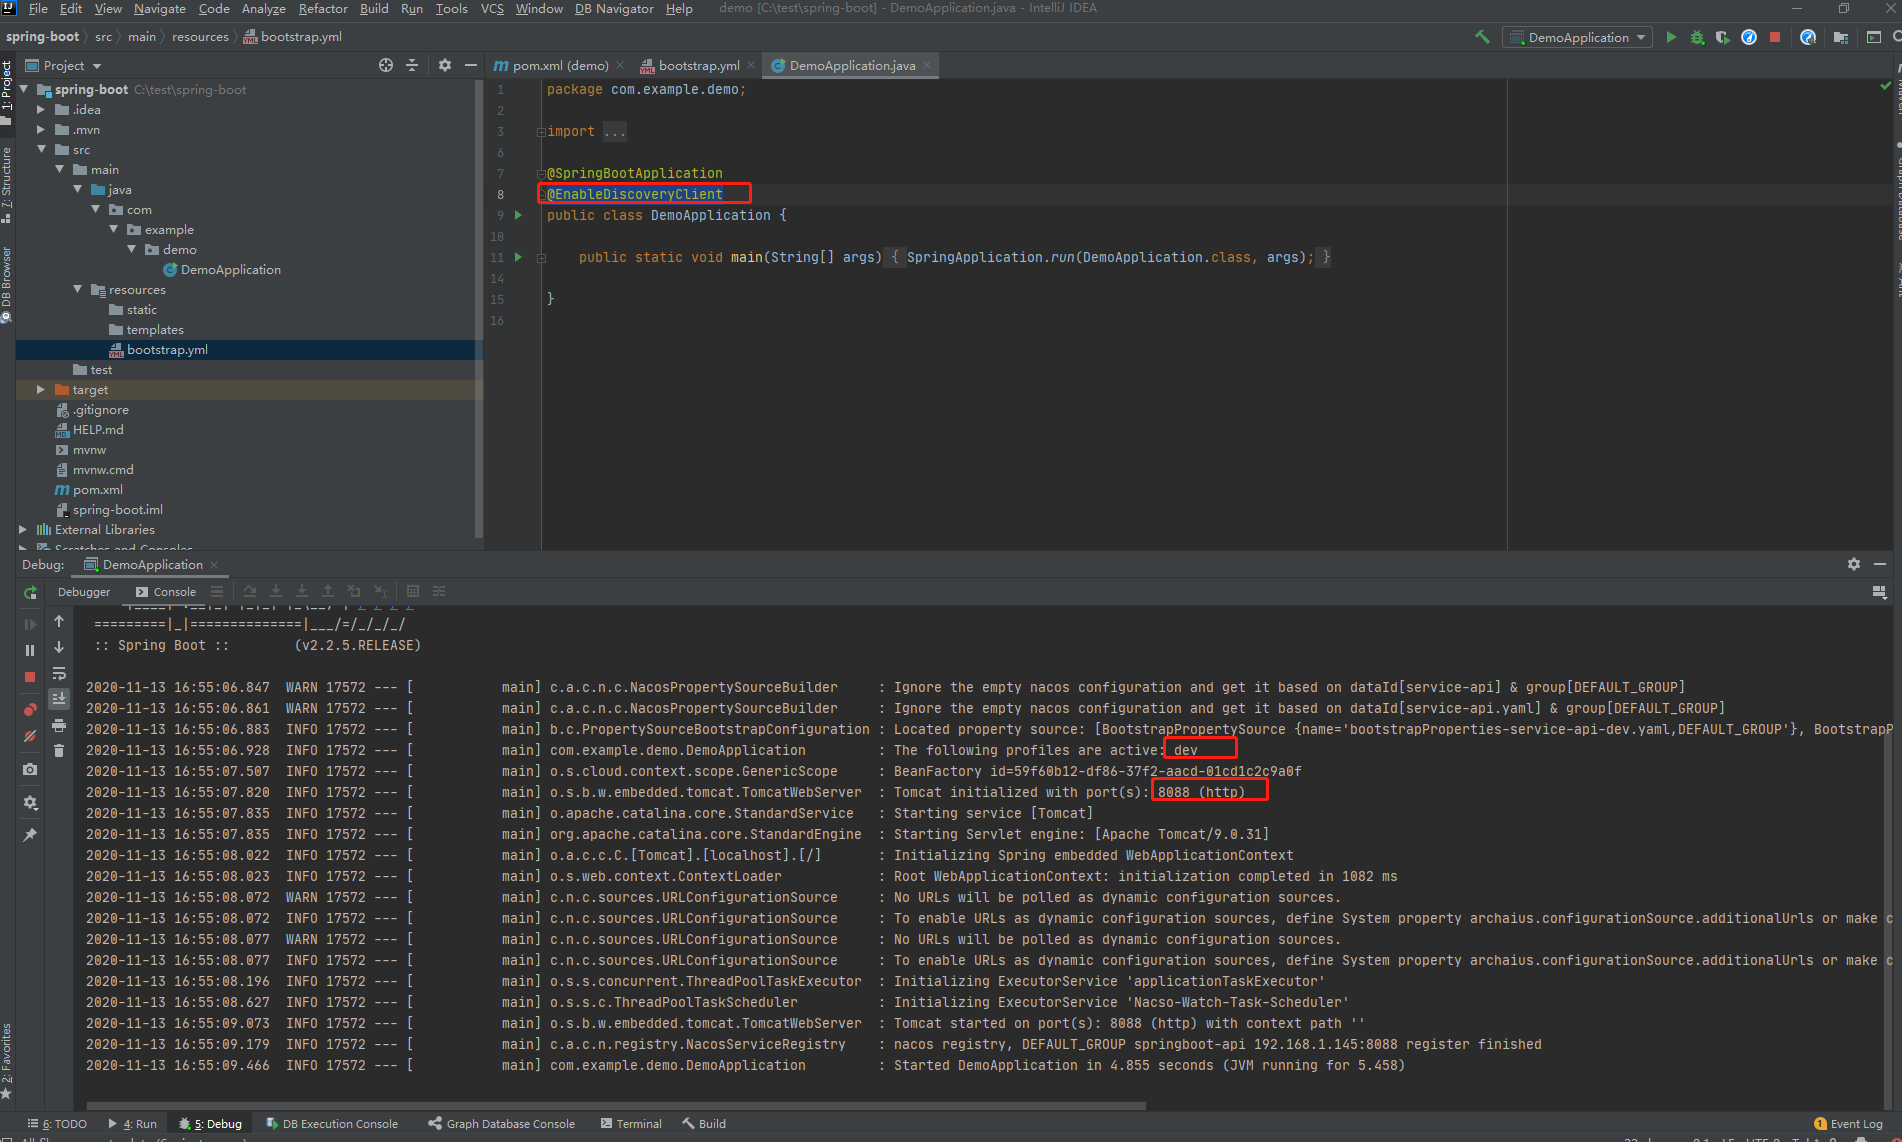Collapse all in the Project panel
Image resolution: width=1902 pixels, height=1142 pixels.
[x=412, y=65]
